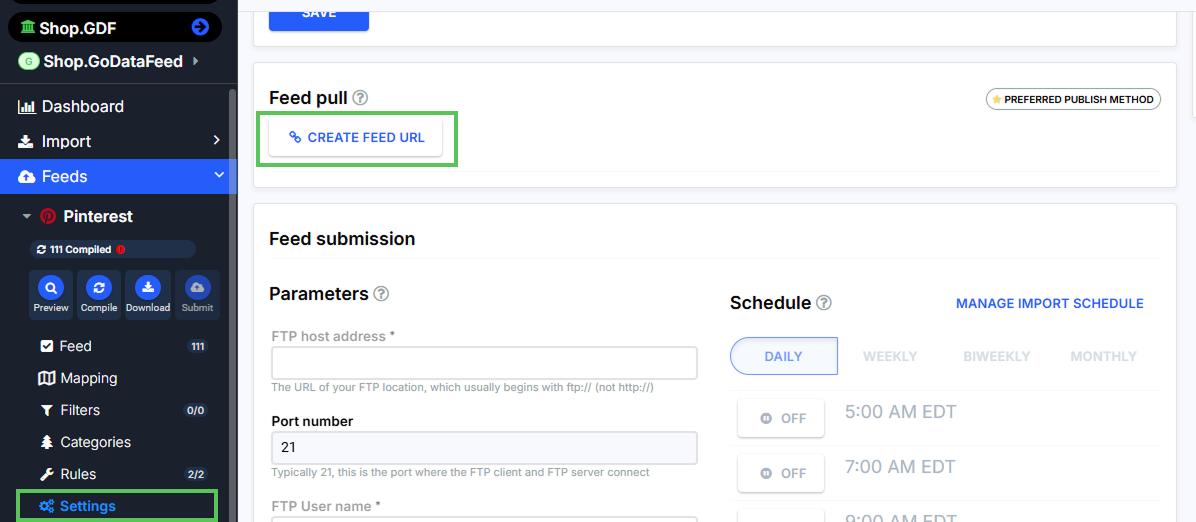
Task: Collapse the Pinterest feed tree
Action: (27, 216)
